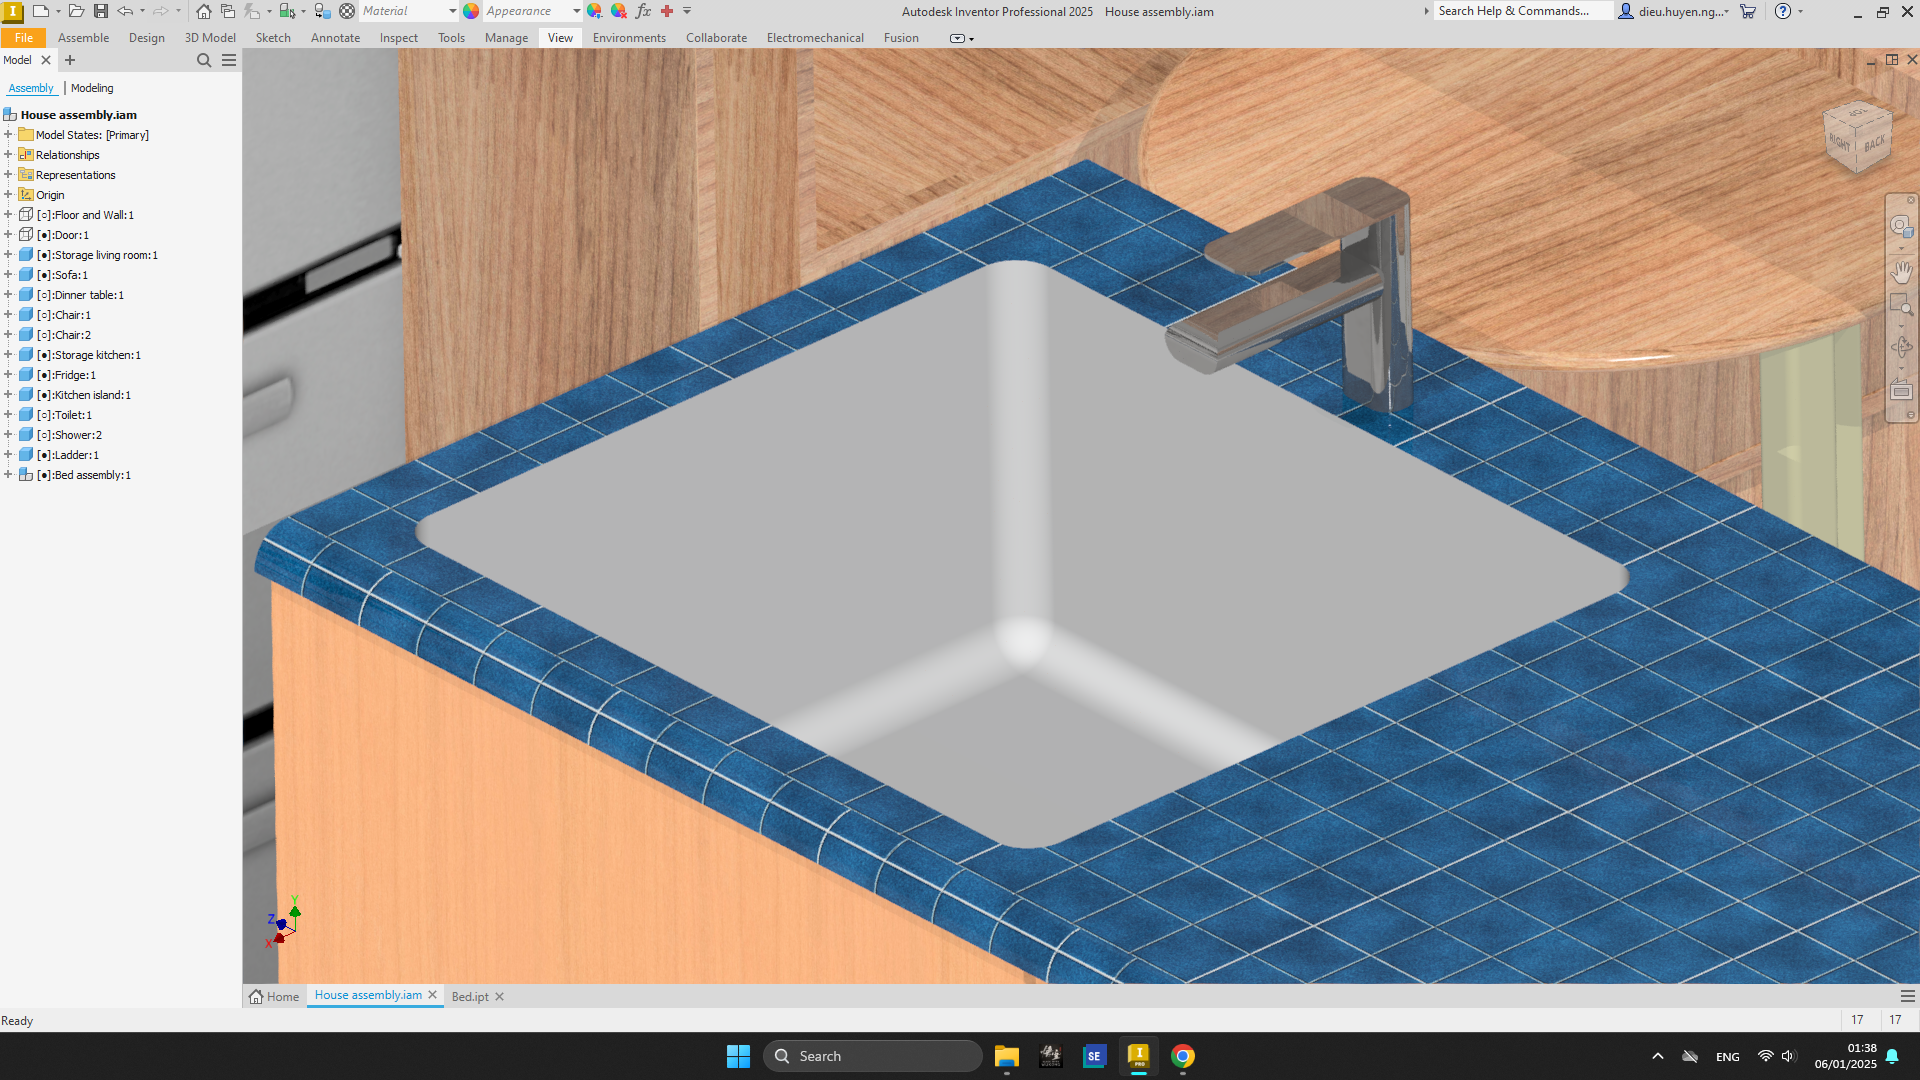Click the Save icon in quick access toolbar
The height and width of the screenshot is (1080, 1920).
101,11
